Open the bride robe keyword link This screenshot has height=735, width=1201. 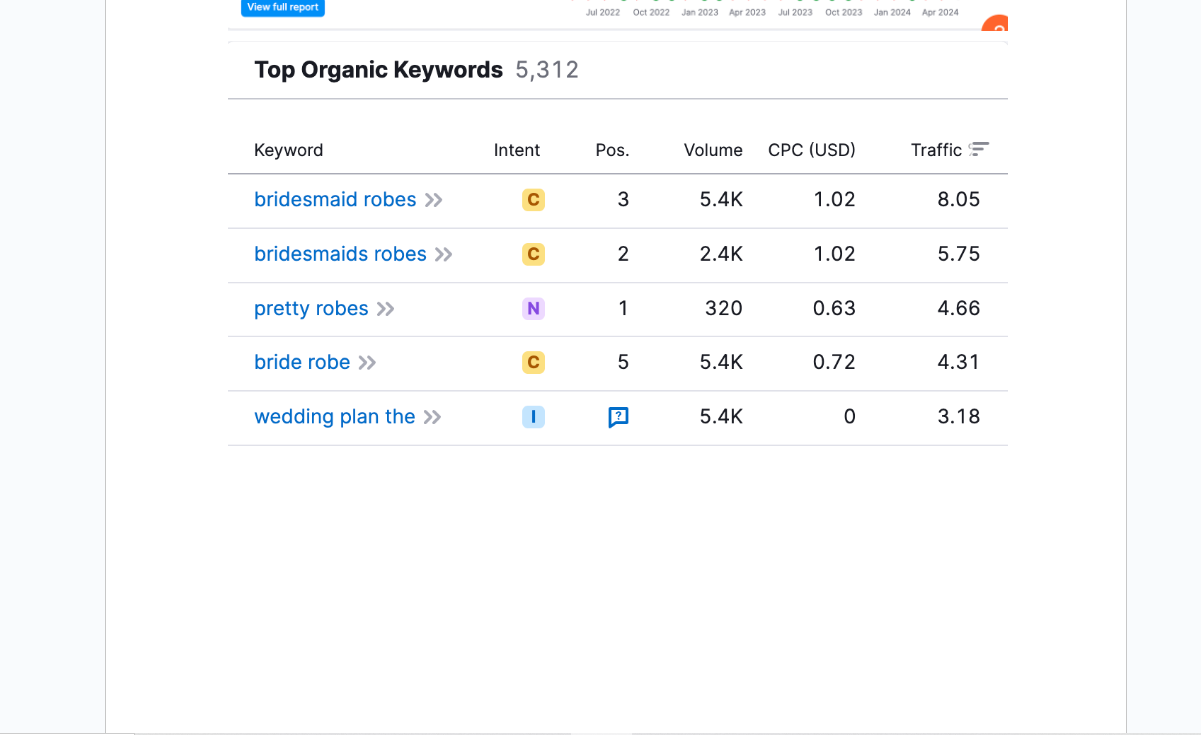coord(302,362)
